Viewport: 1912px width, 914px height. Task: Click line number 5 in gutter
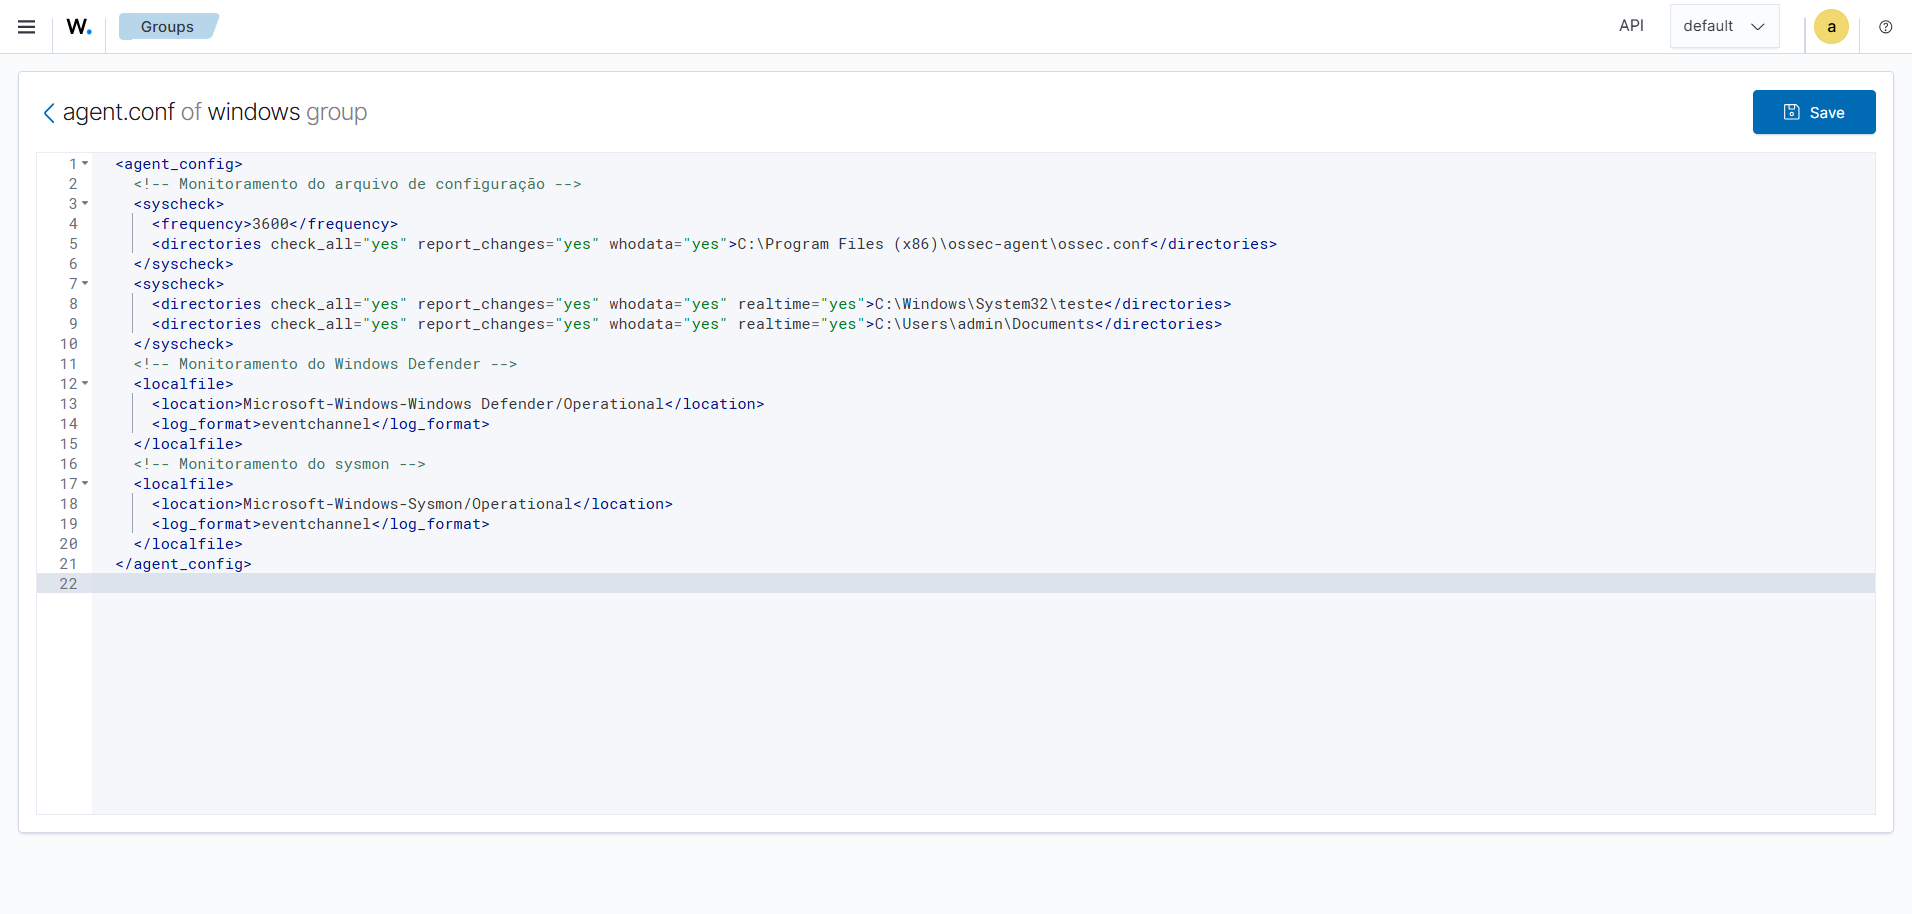point(73,244)
